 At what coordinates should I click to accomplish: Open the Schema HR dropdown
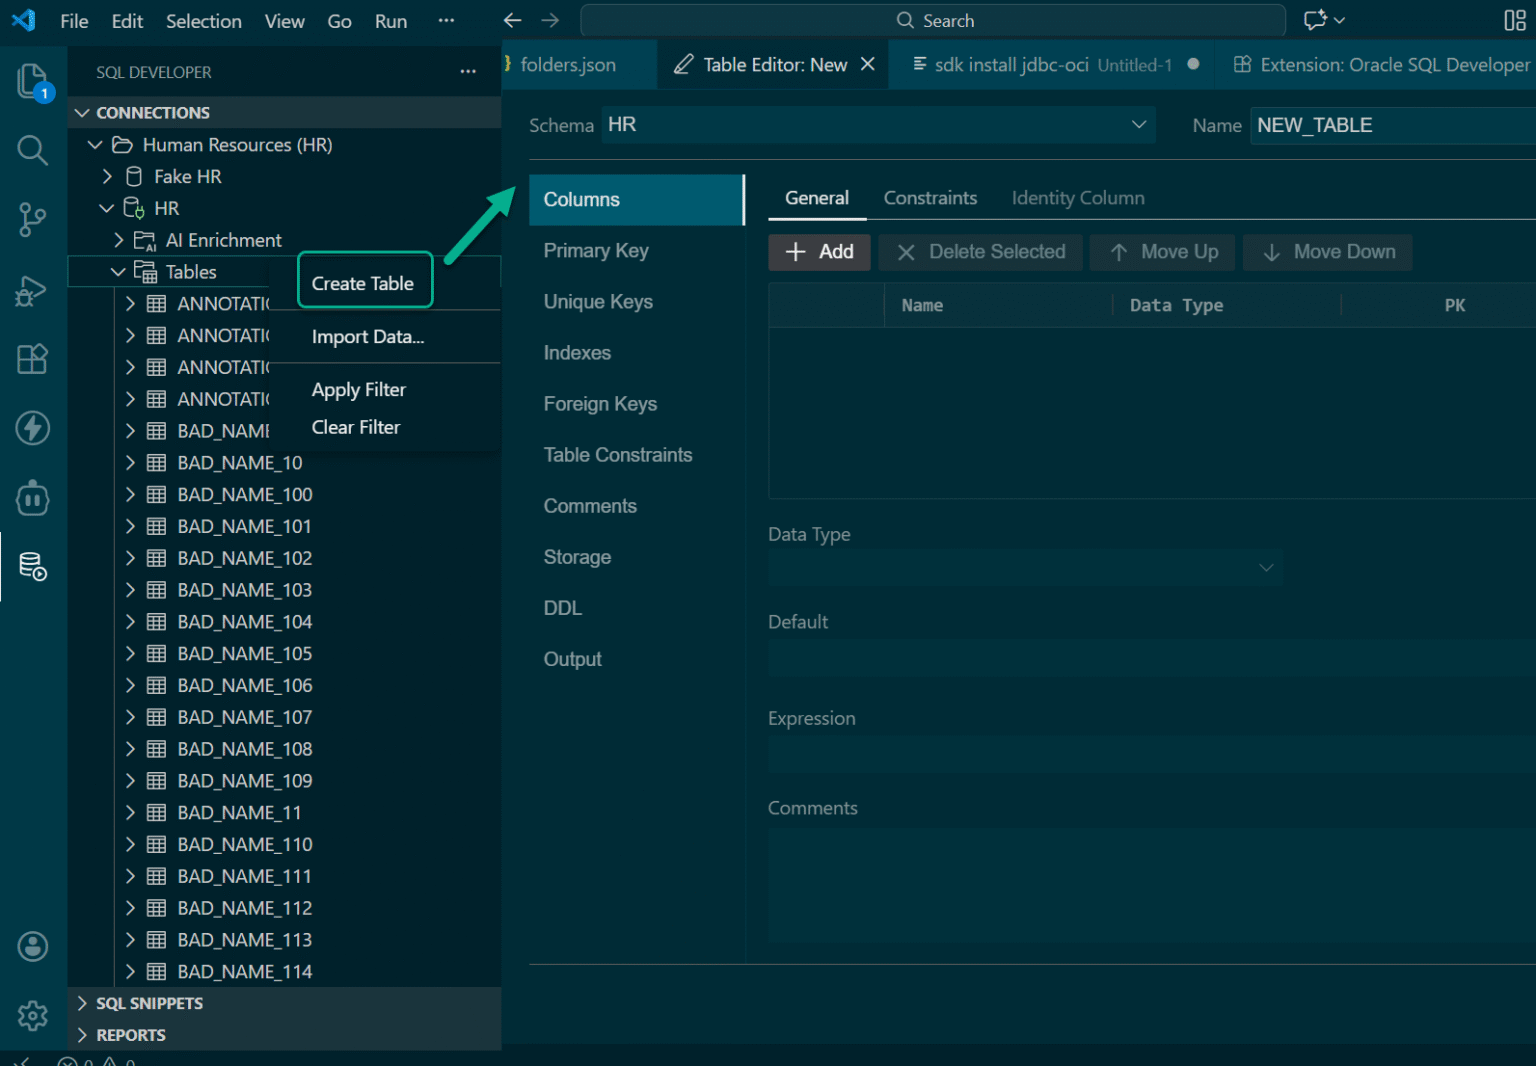tap(877, 125)
